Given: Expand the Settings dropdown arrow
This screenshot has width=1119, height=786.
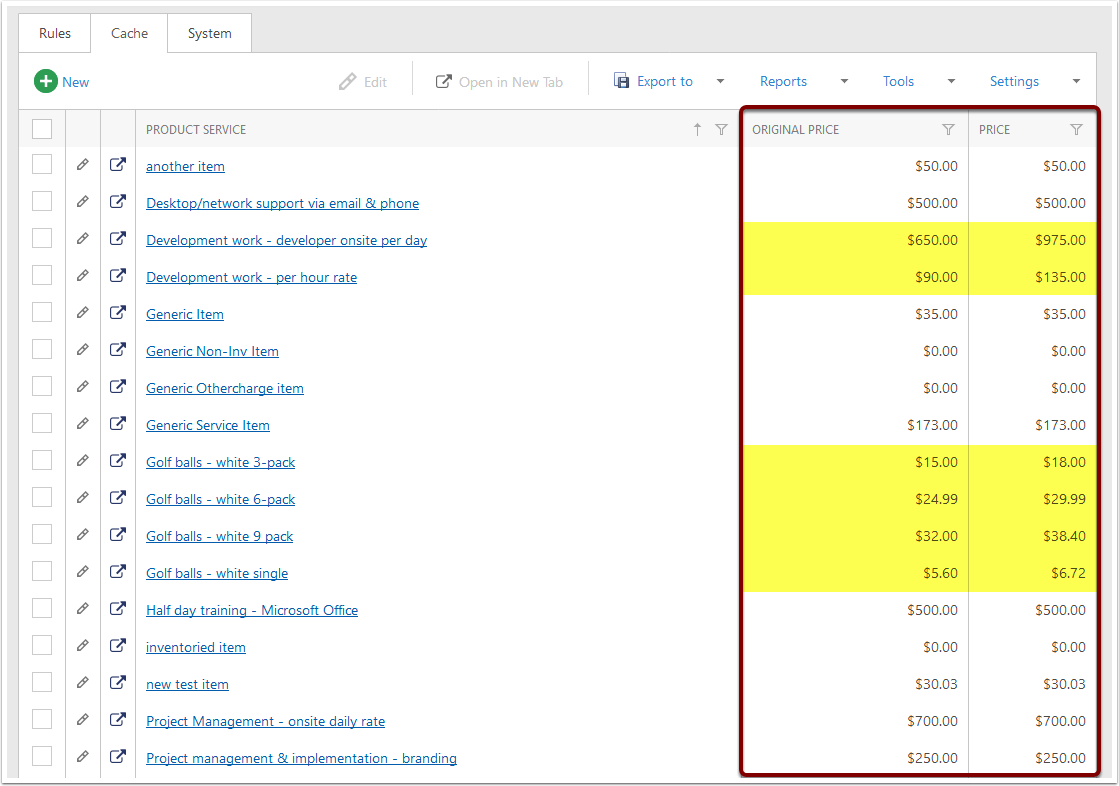Looking at the screenshot, I should coord(1076,81).
